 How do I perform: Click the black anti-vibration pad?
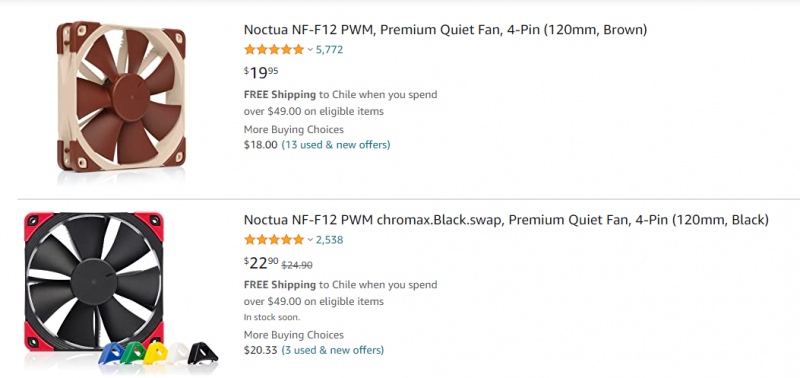[203, 353]
